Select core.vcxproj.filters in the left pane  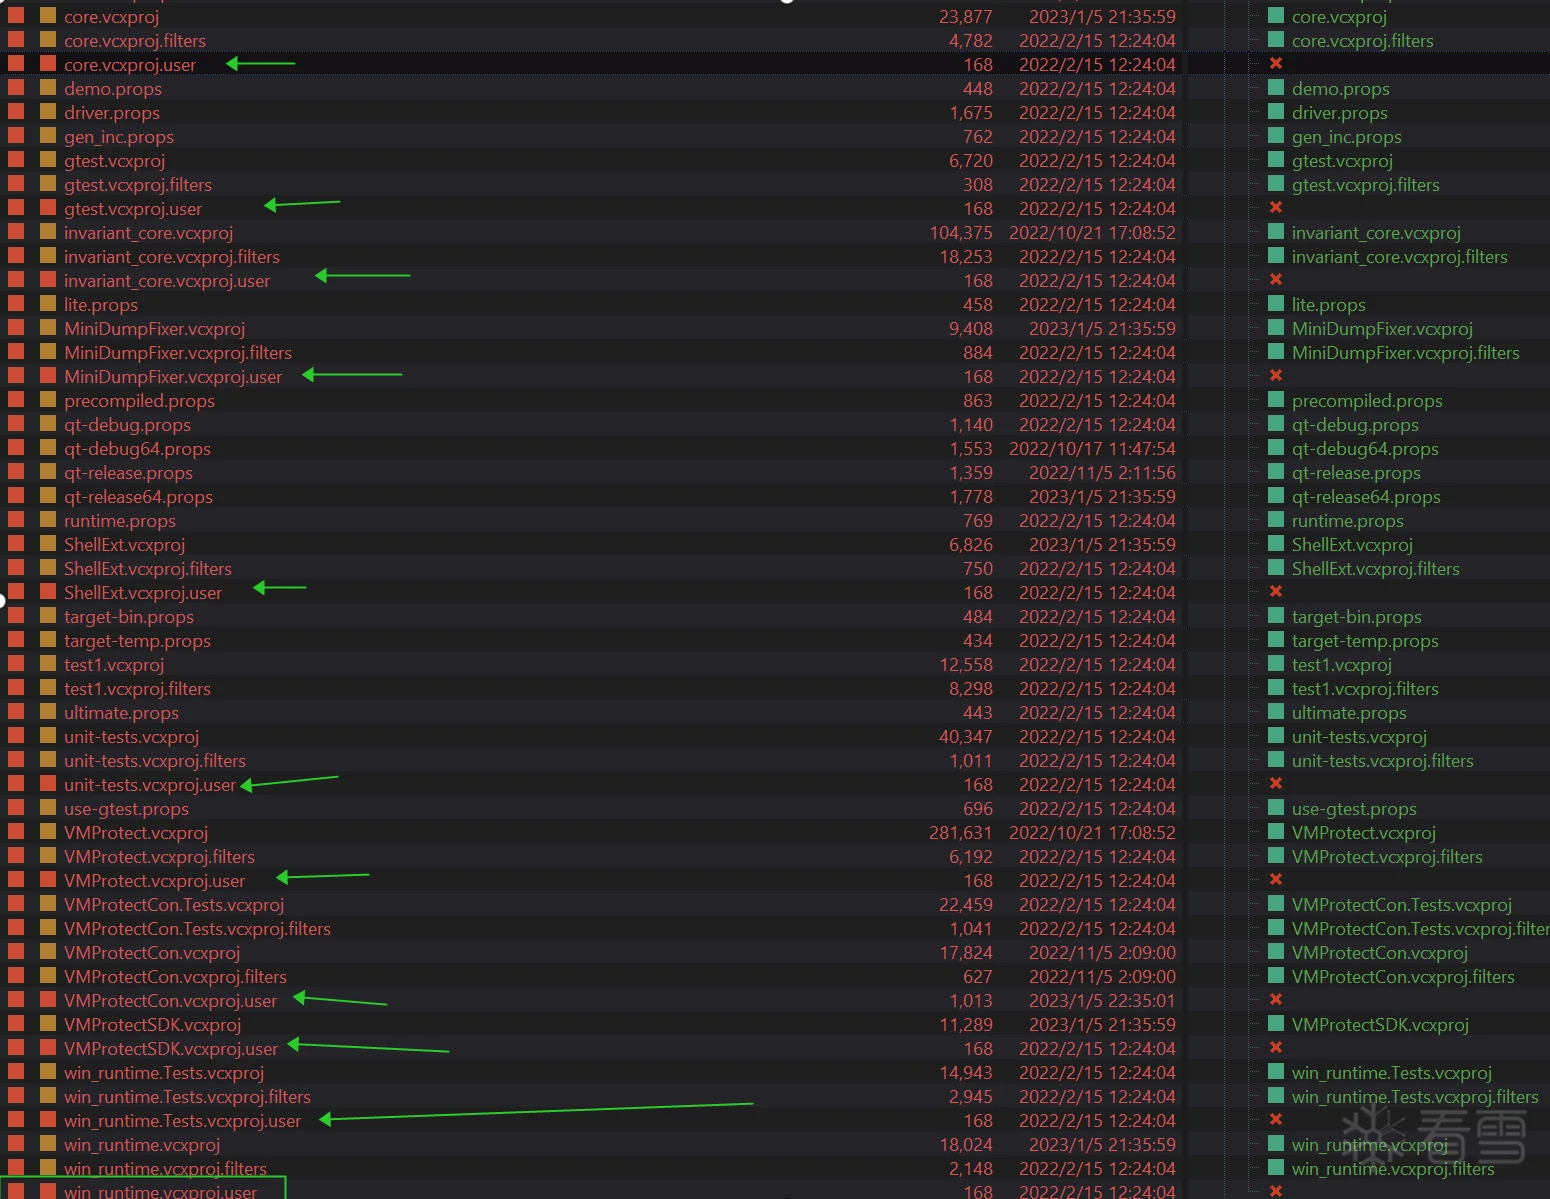pyautogui.click(x=135, y=41)
